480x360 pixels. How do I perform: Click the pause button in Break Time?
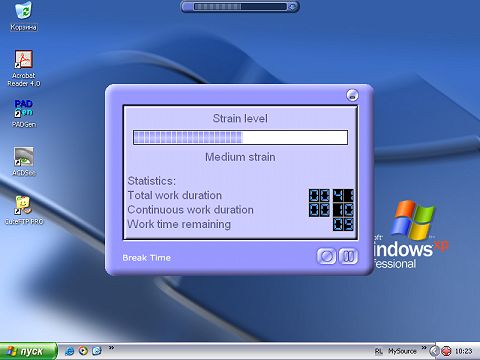click(x=348, y=256)
